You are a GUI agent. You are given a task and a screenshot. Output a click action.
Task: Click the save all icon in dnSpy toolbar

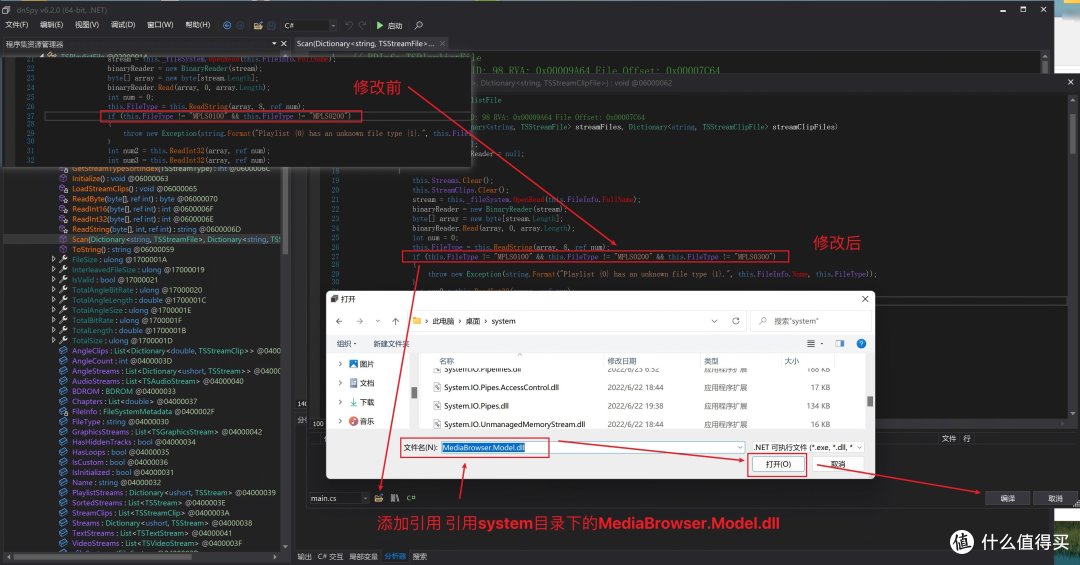[x=271, y=25]
